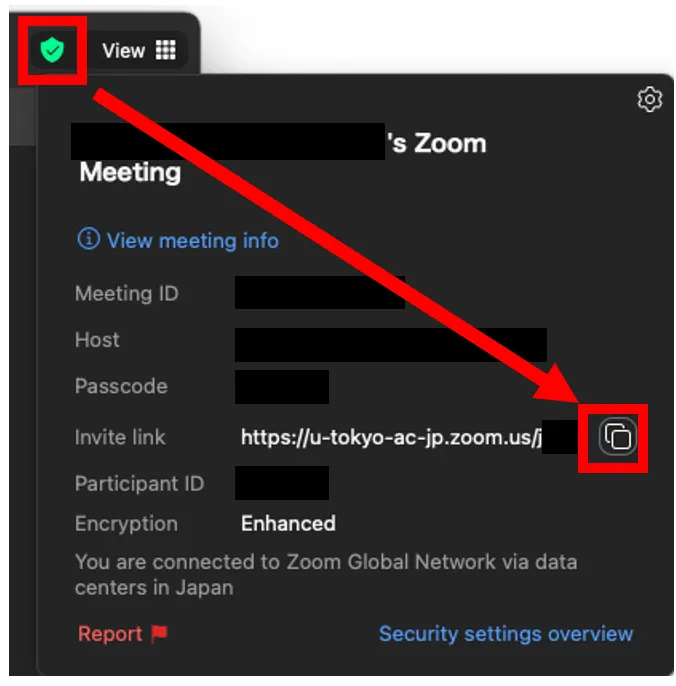Image resolution: width=676 pixels, height=686 pixels.
Task: Click the redacted Participant ID value
Action: 282,483
